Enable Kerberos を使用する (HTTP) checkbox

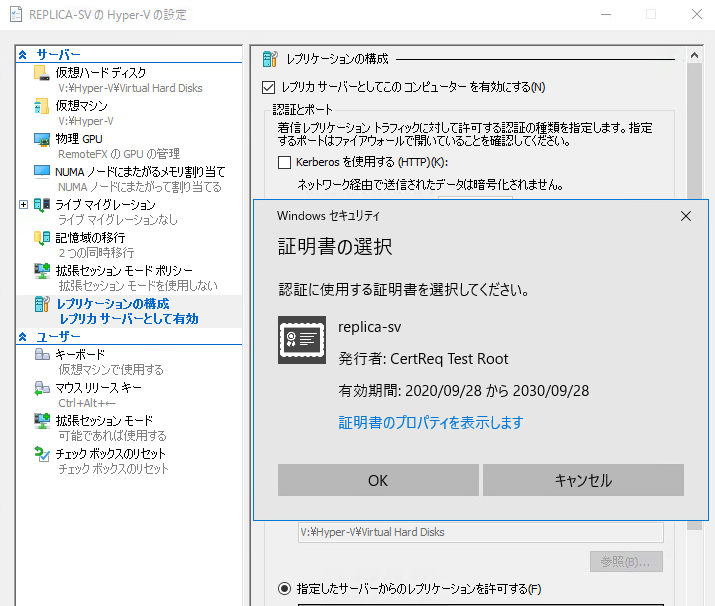[x=285, y=162]
